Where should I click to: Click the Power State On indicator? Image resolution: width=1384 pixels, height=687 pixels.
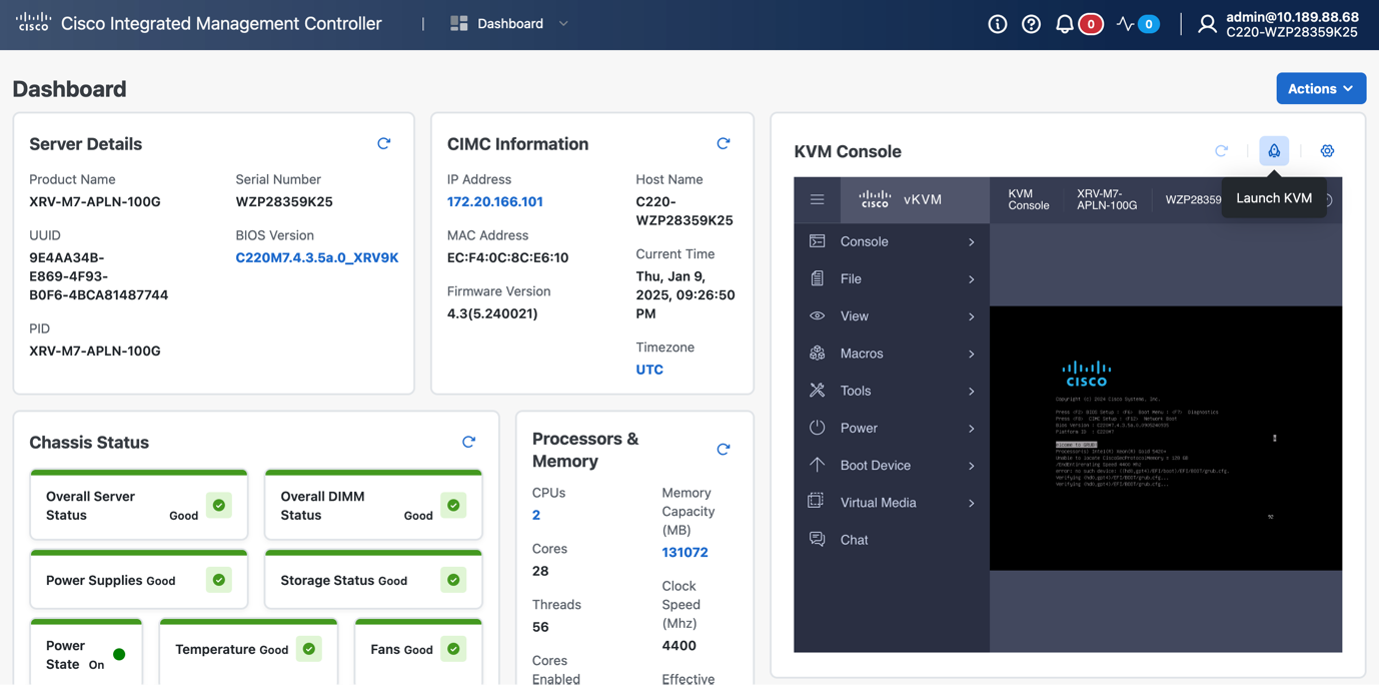coord(120,651)
